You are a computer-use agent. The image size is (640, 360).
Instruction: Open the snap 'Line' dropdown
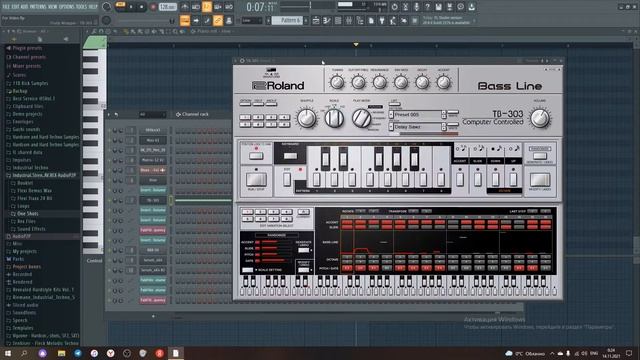tap(252, 20)
